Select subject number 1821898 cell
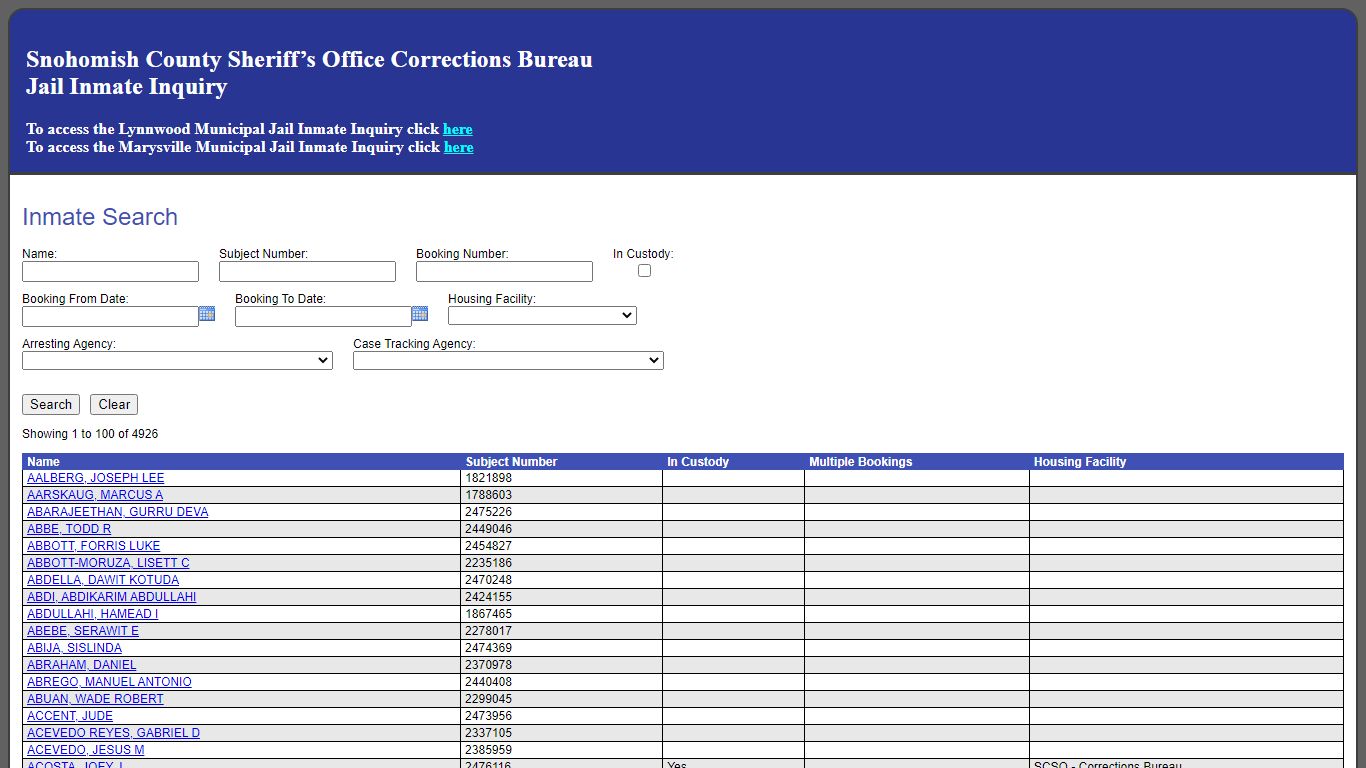Viewport: 1366px width, 768px height. 561,478
